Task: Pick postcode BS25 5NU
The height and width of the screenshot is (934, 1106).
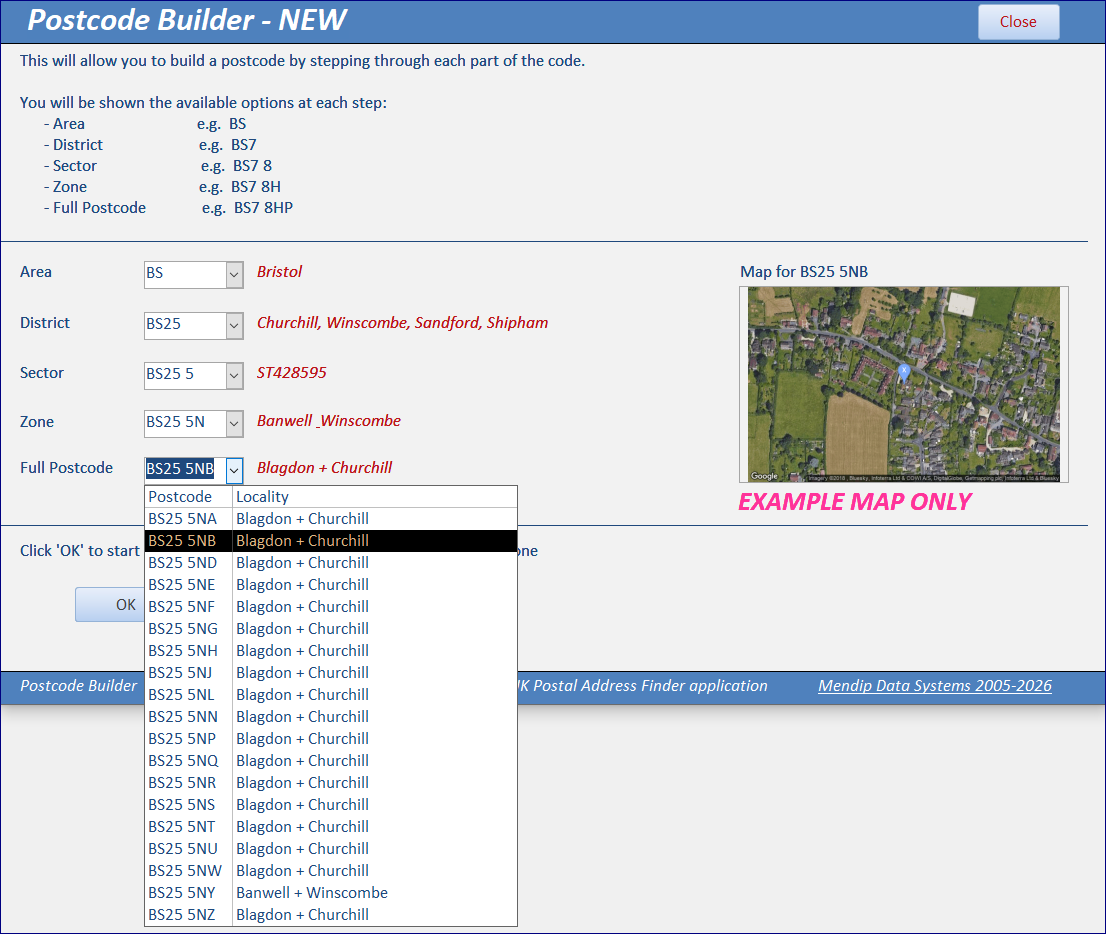Action: 331,849
